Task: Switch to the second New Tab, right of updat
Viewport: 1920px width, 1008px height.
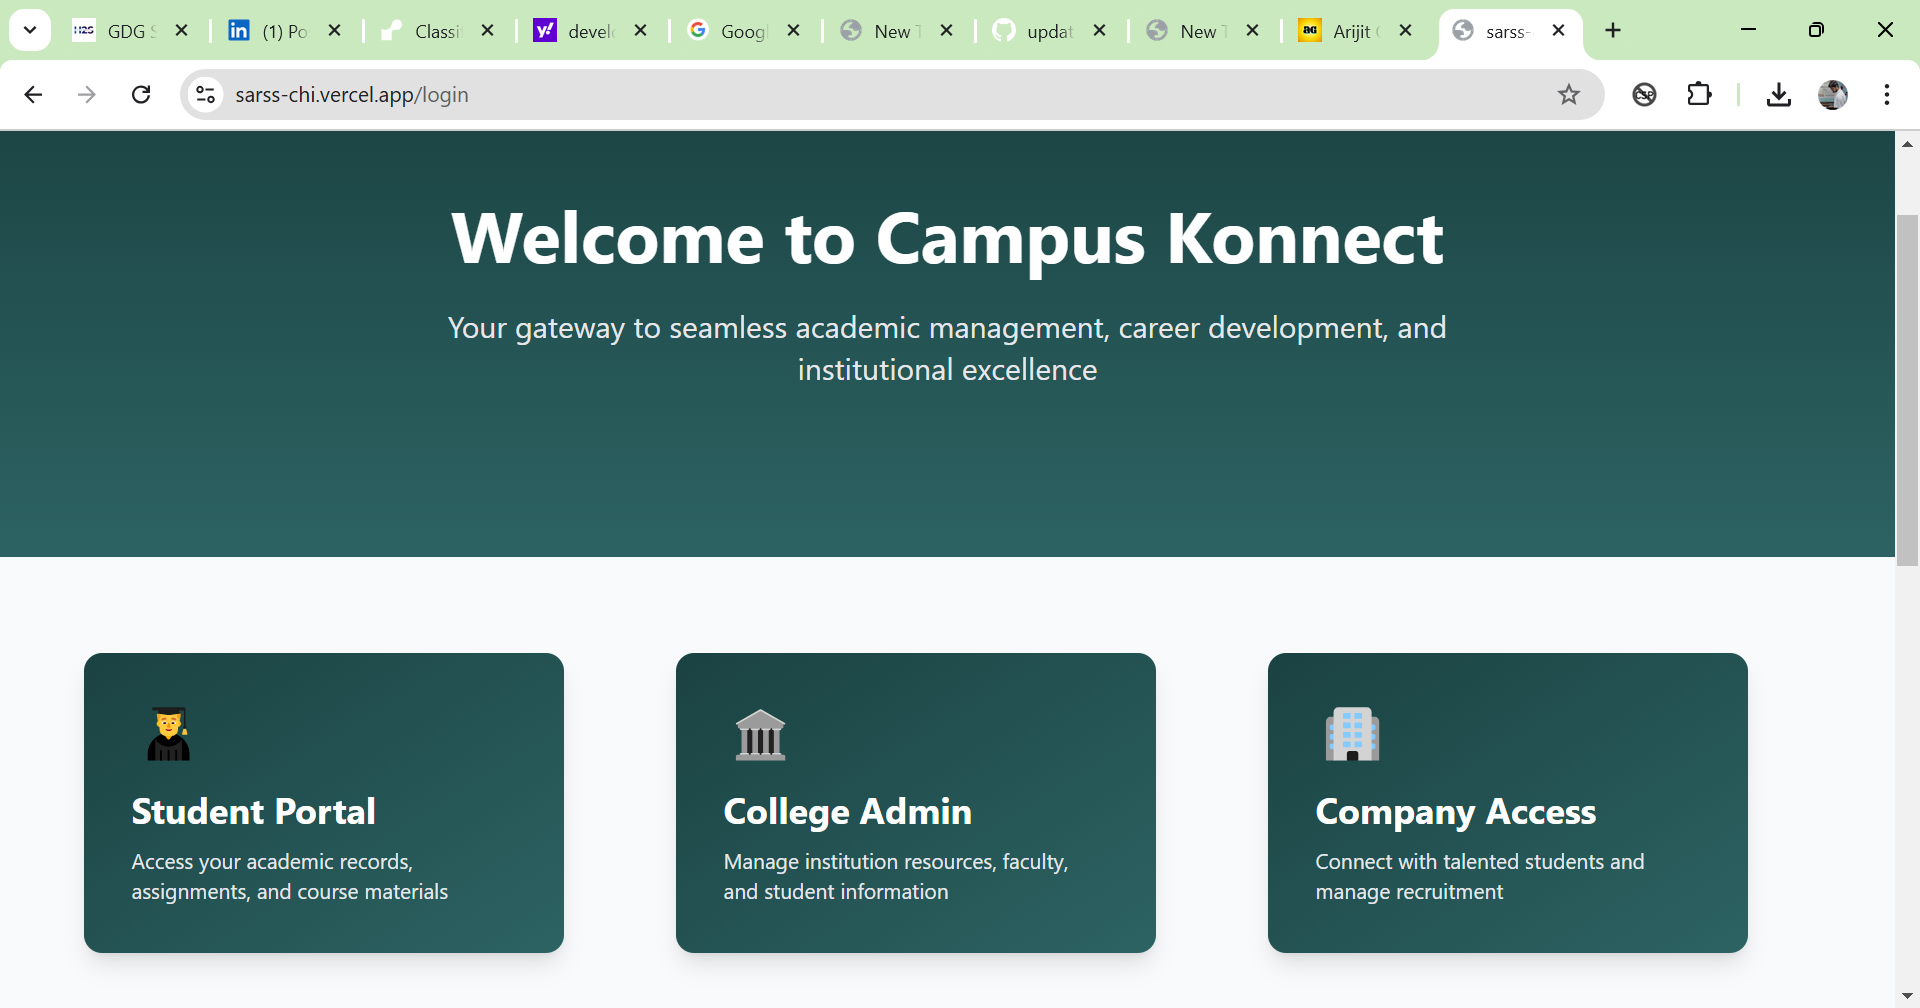Action: (x=1186, y=31)
